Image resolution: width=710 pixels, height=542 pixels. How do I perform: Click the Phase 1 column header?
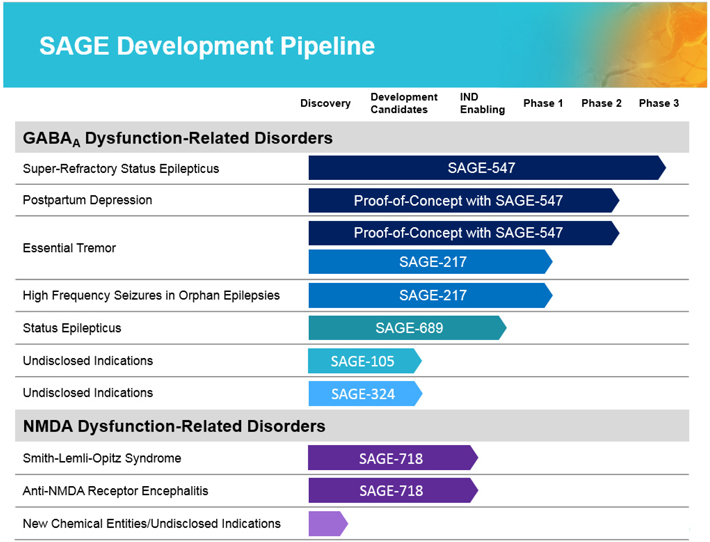(x=543, y=104)
